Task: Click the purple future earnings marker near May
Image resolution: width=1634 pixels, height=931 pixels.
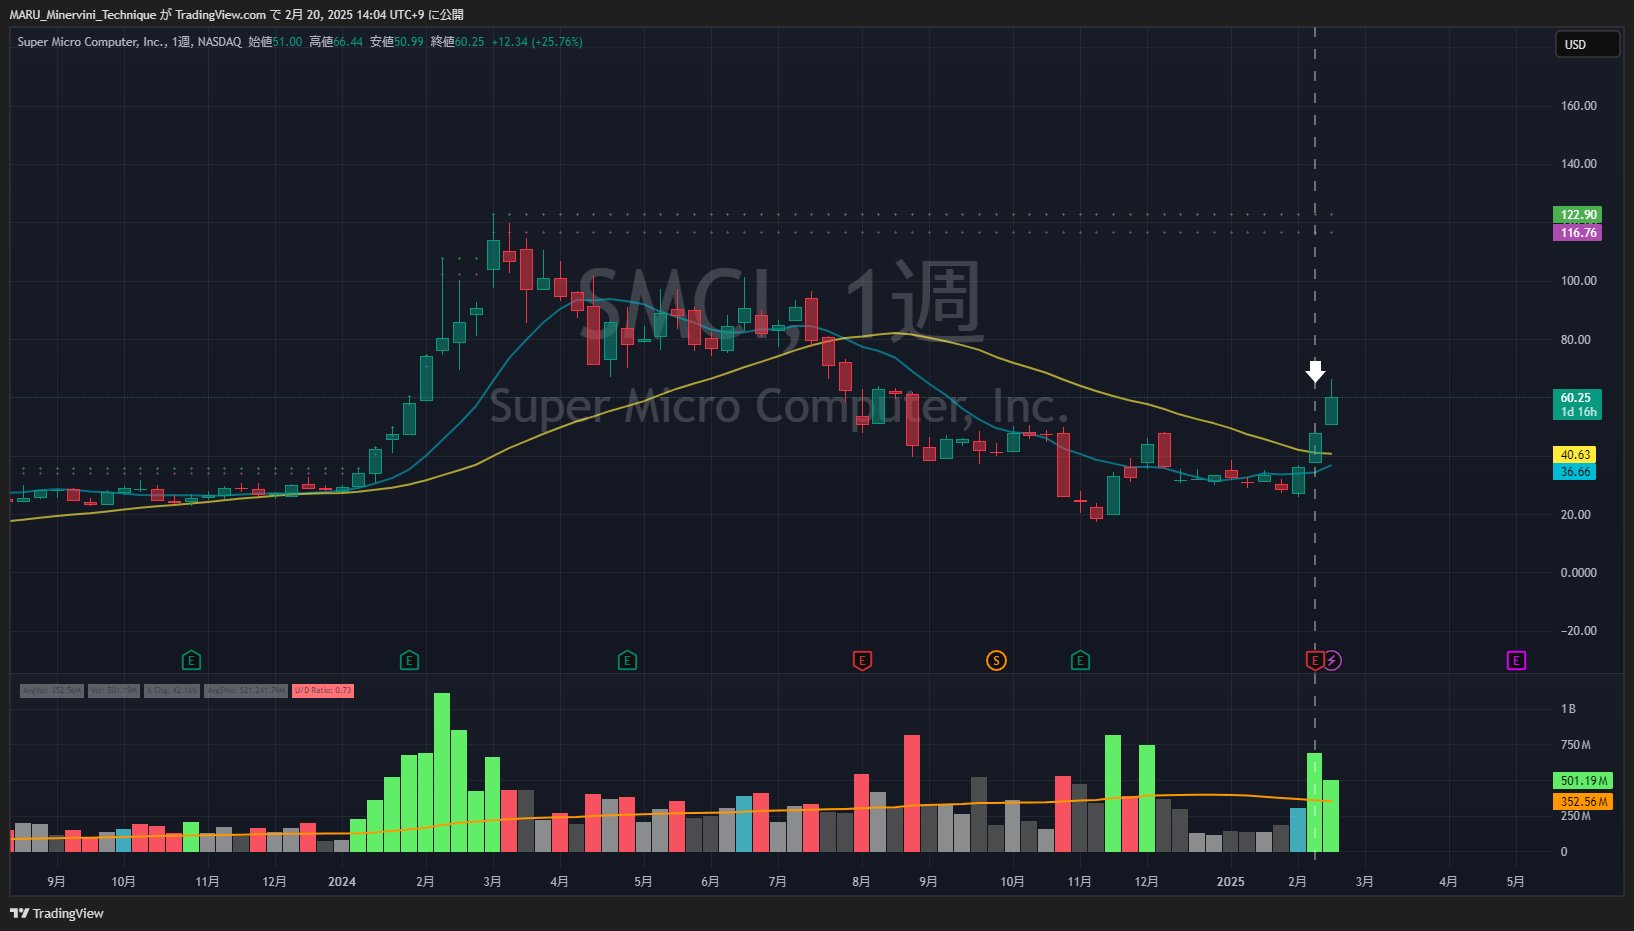Action: [1516, 660]
